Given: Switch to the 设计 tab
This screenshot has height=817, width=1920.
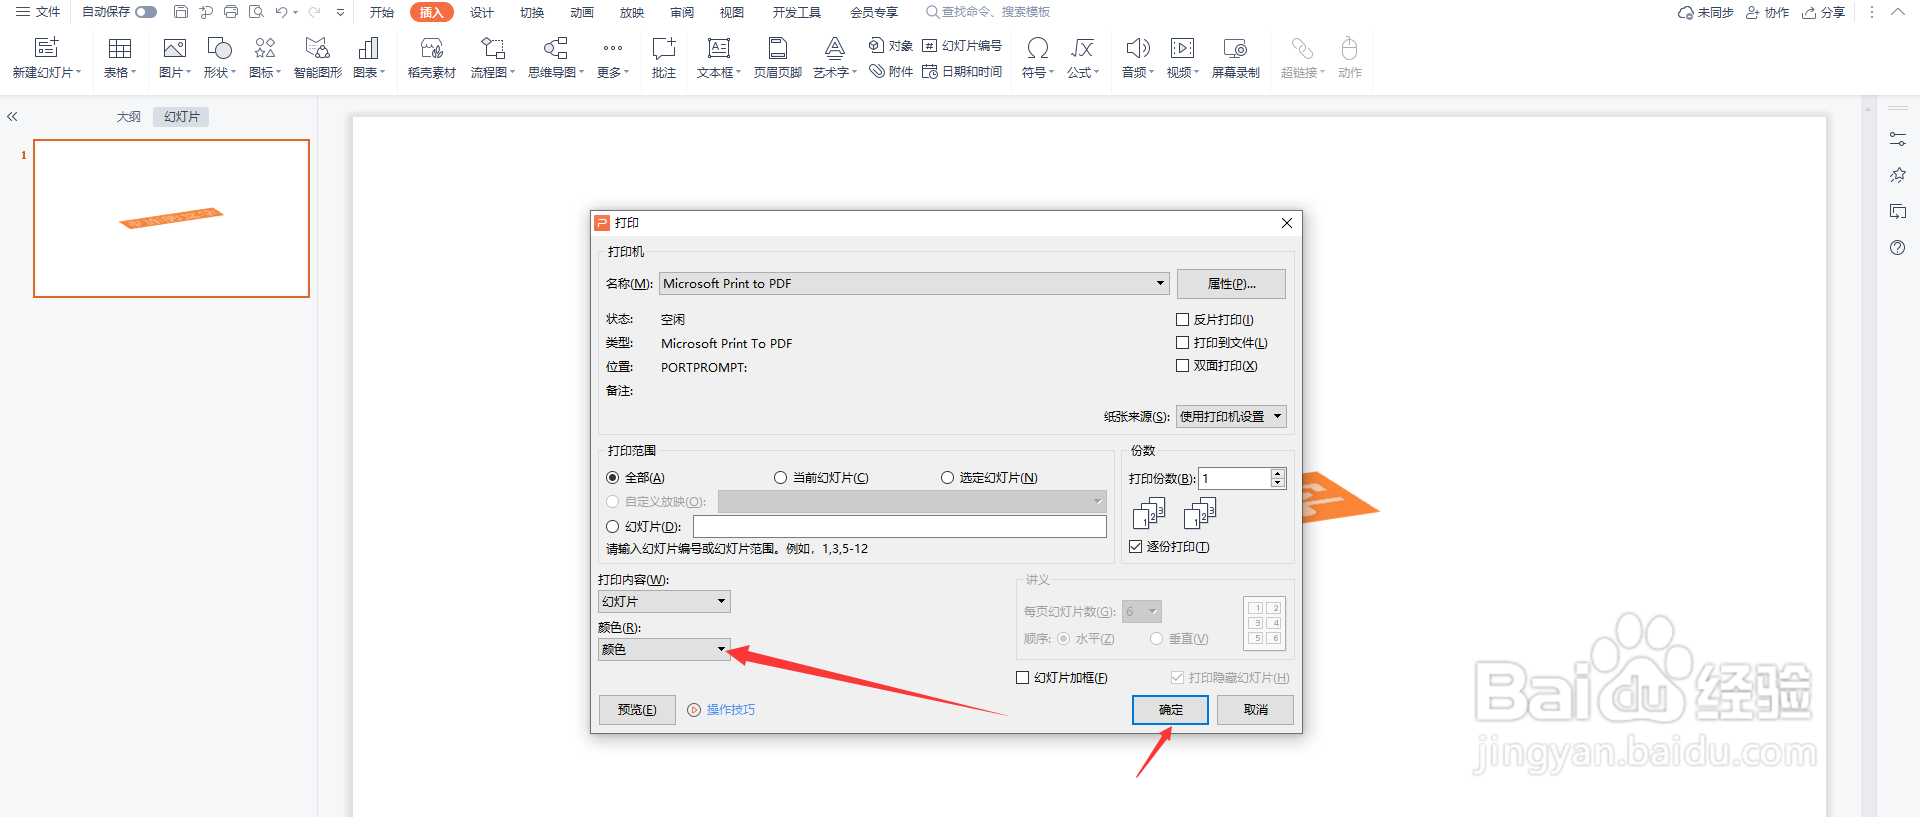Looking at the screenshot, I should 482,12.
